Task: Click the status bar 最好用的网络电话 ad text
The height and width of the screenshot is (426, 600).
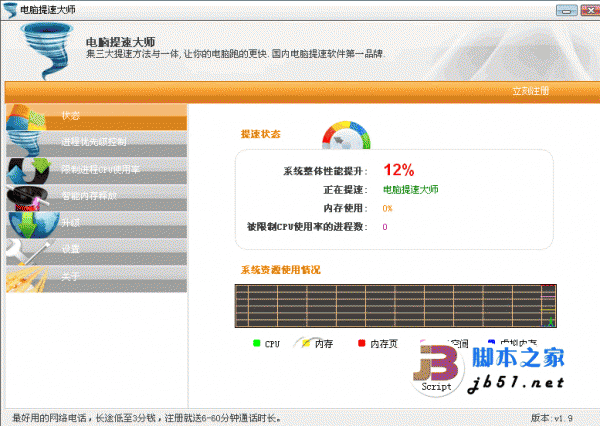Action: click(147, 418)
